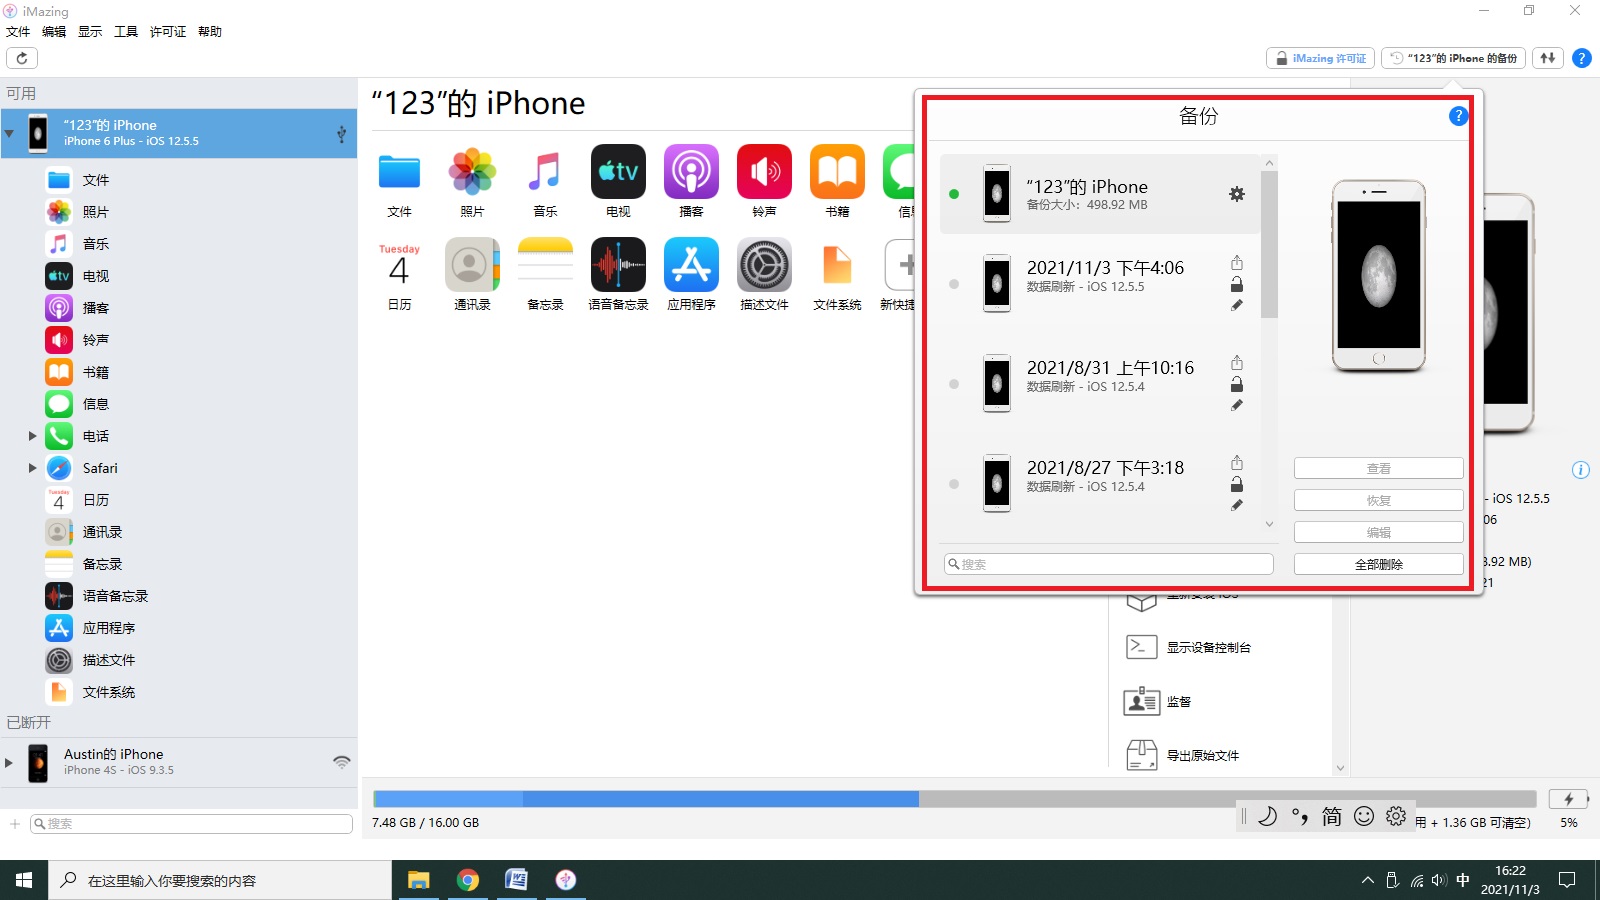The height and width of the screenshot is (900, 1600).
Task: Collapse the 123 iPhone device tree
Action: [9, 133]
